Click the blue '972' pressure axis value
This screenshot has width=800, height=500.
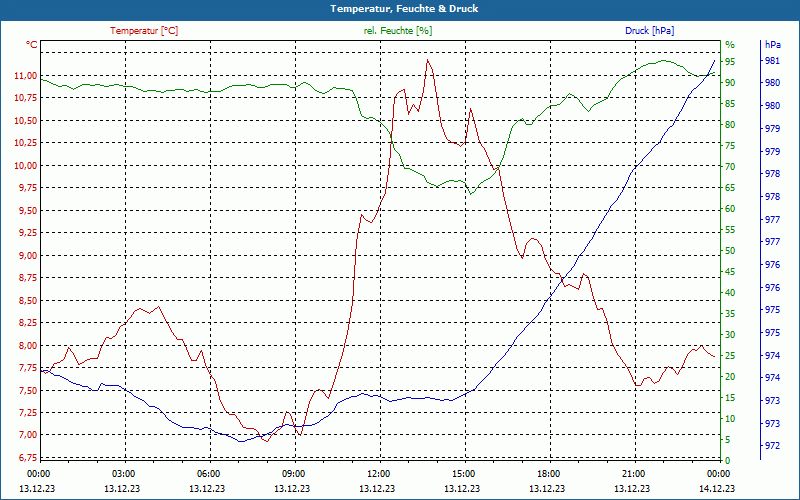tap(772, 446)
